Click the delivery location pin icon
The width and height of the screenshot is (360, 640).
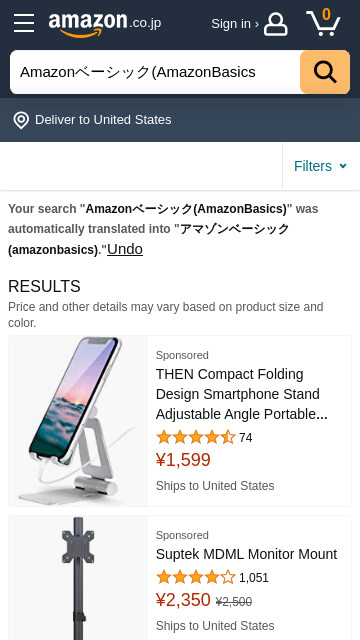[x=21, y=120]
